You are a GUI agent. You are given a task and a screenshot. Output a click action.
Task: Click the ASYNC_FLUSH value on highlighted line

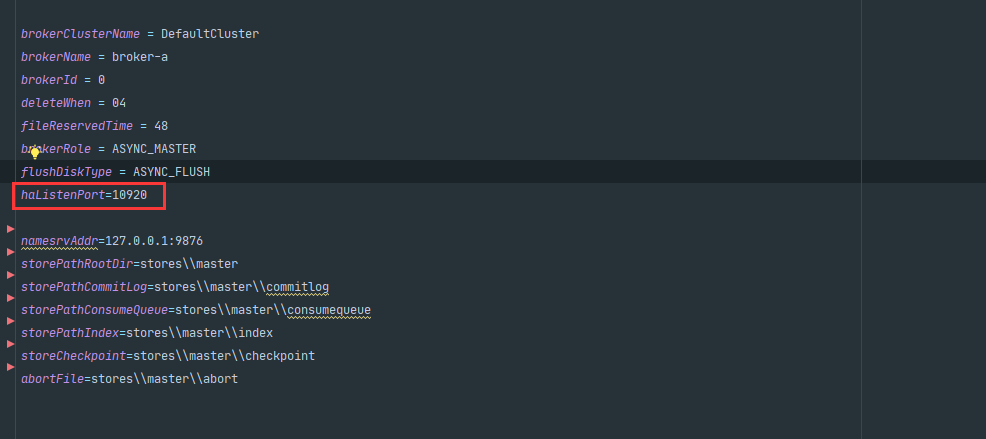click(171, 172)
